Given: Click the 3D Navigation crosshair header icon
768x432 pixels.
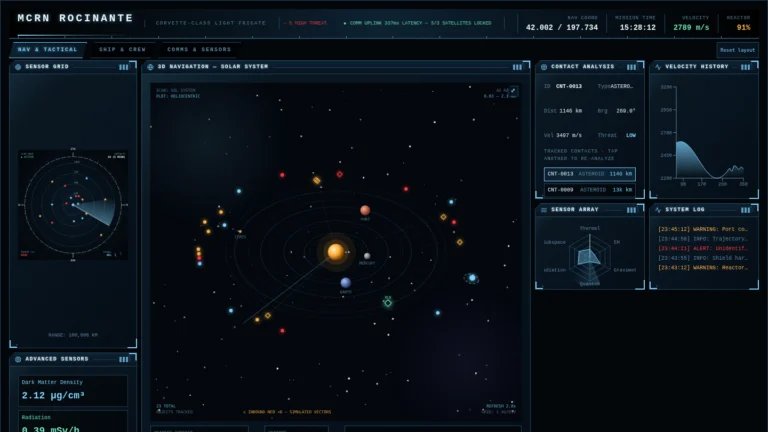Looking at the screenshot, I should tap(150, 67).
